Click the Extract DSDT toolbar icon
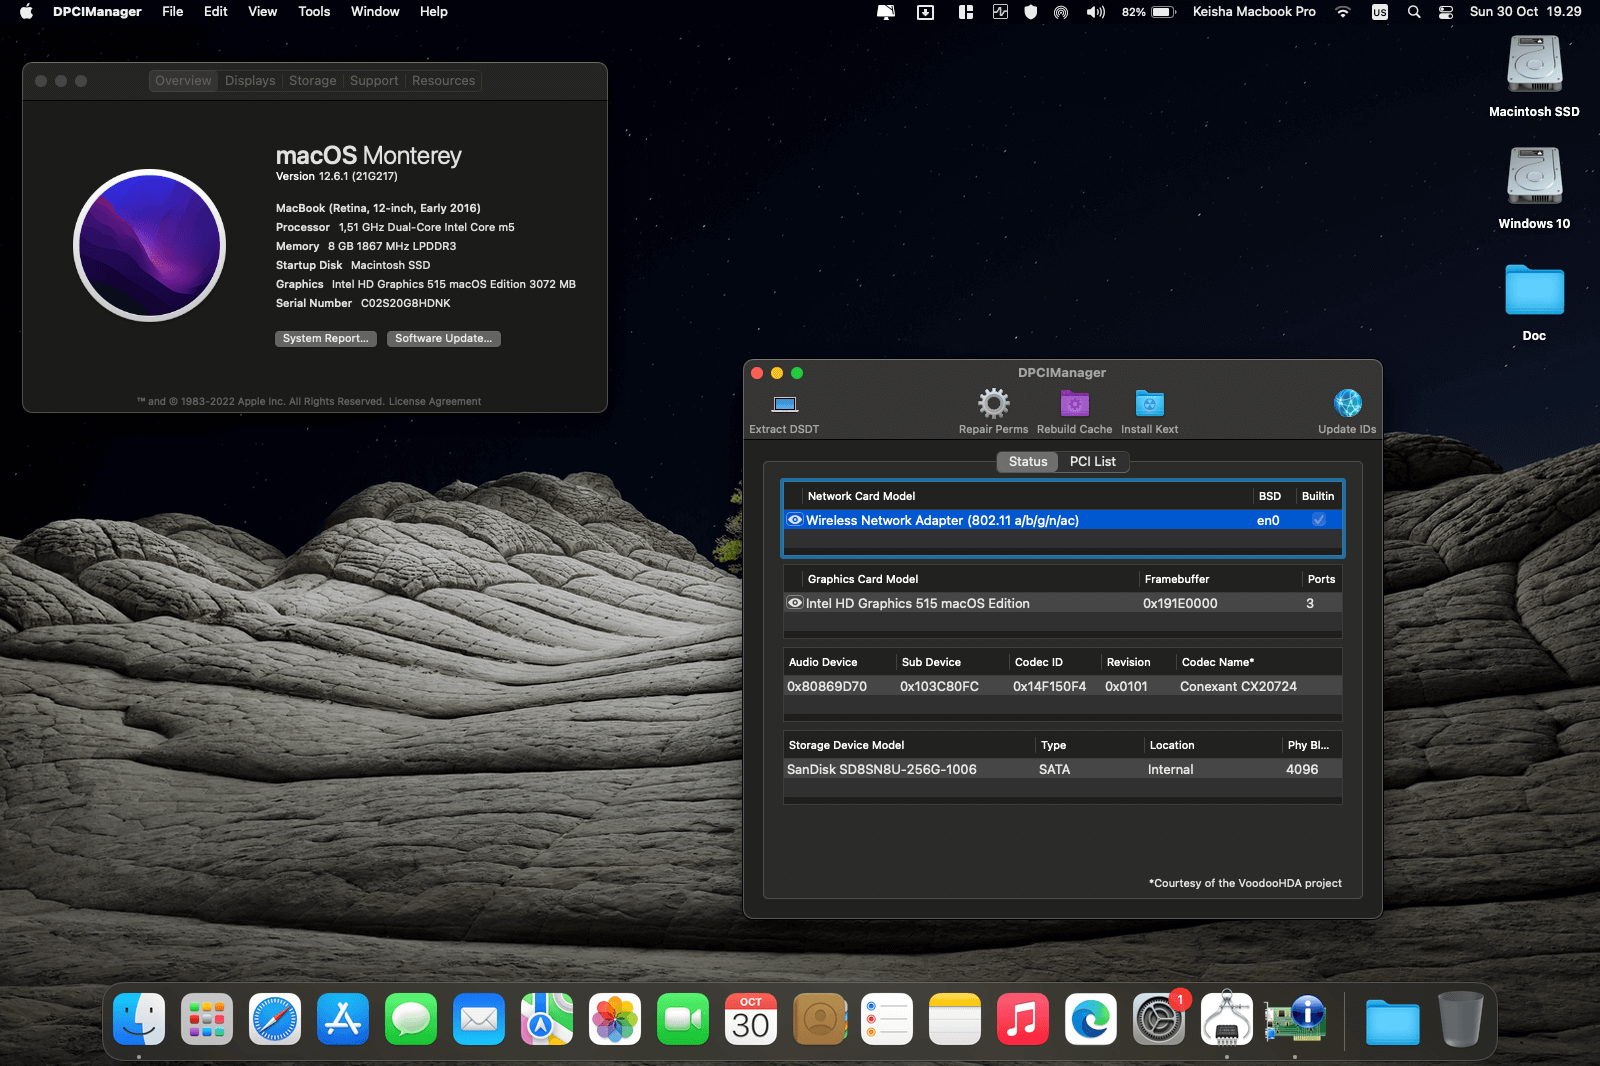The height and width of the screenshot is (1066, 1600). 785,404
